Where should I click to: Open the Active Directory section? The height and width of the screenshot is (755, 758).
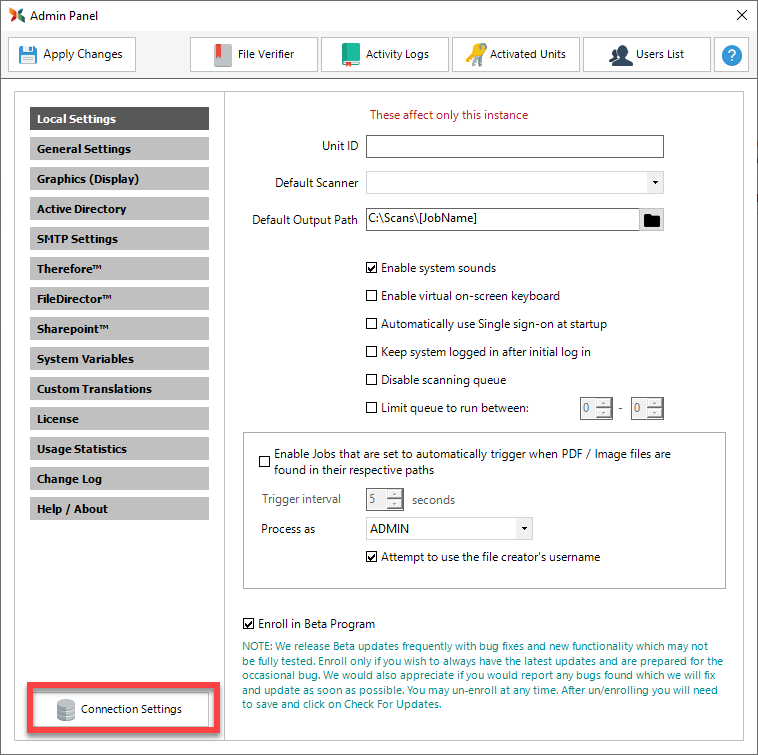(x=119, y=209)
